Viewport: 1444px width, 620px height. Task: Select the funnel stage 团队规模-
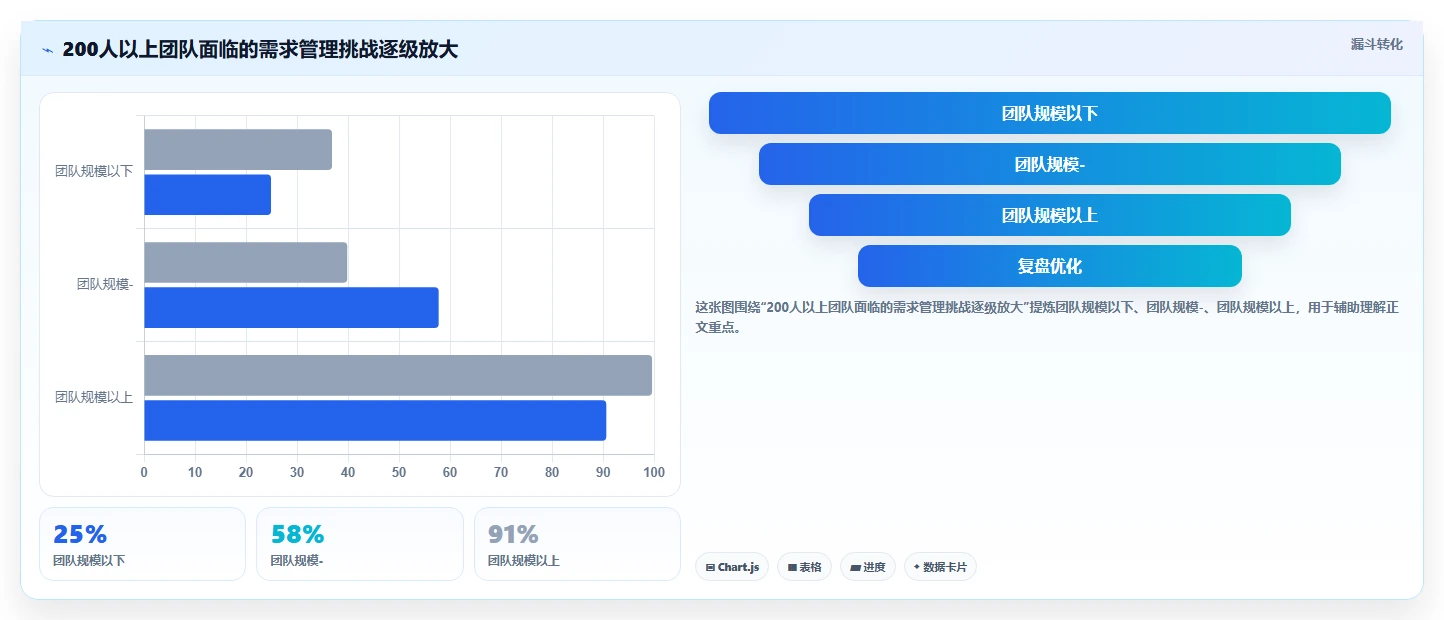[x=1050, y=164]
